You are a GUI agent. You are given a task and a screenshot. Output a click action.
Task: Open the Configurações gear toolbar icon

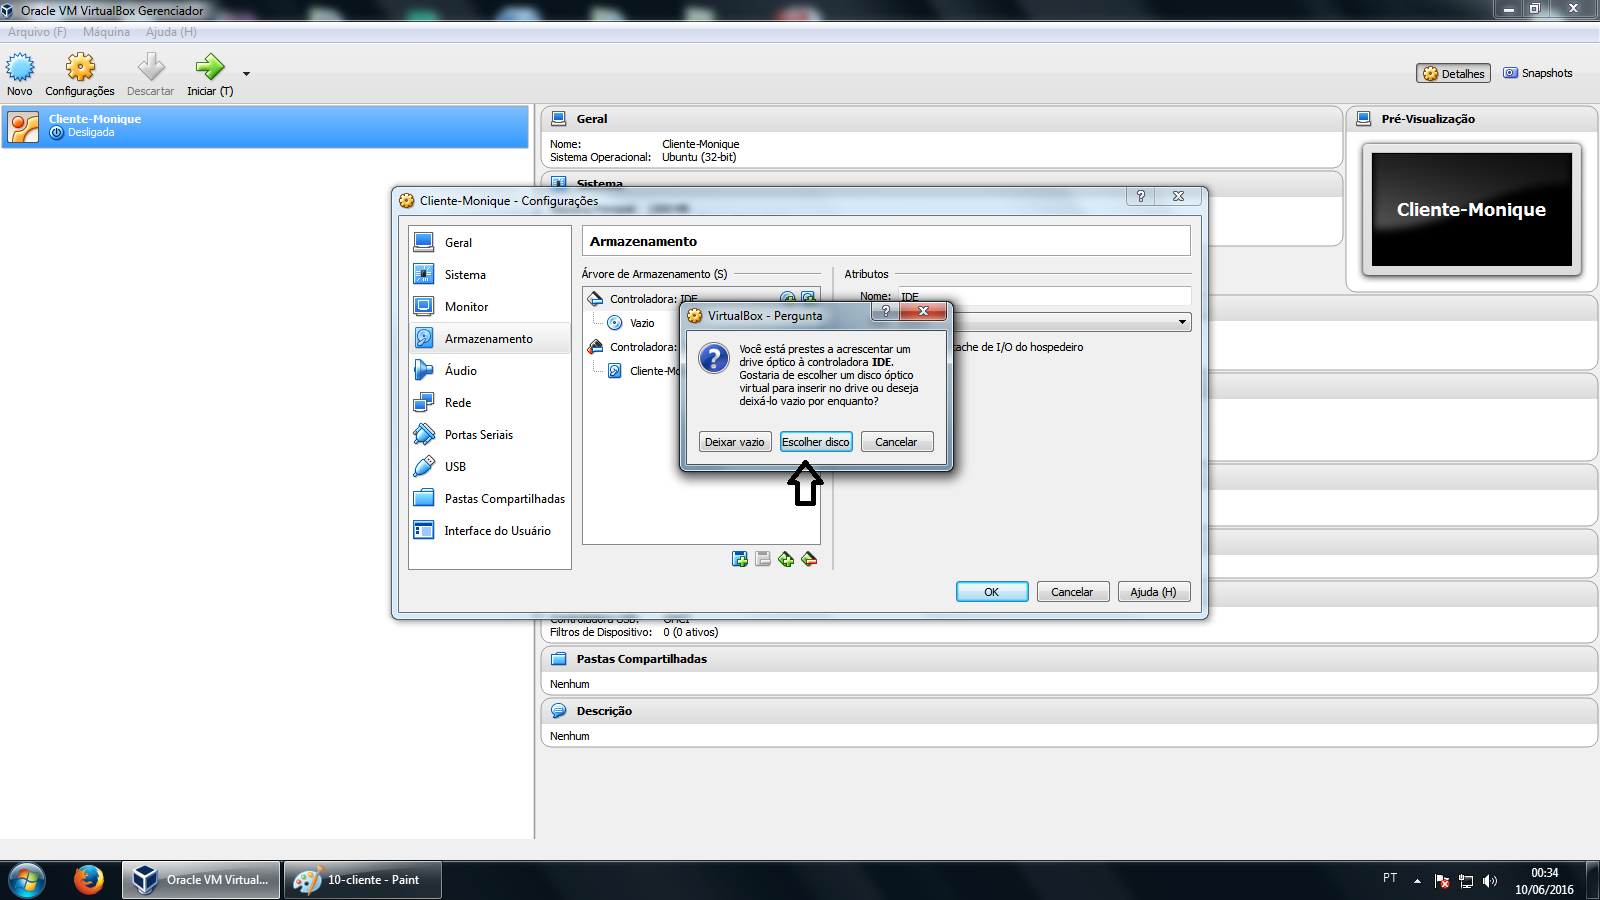point(80,68)
